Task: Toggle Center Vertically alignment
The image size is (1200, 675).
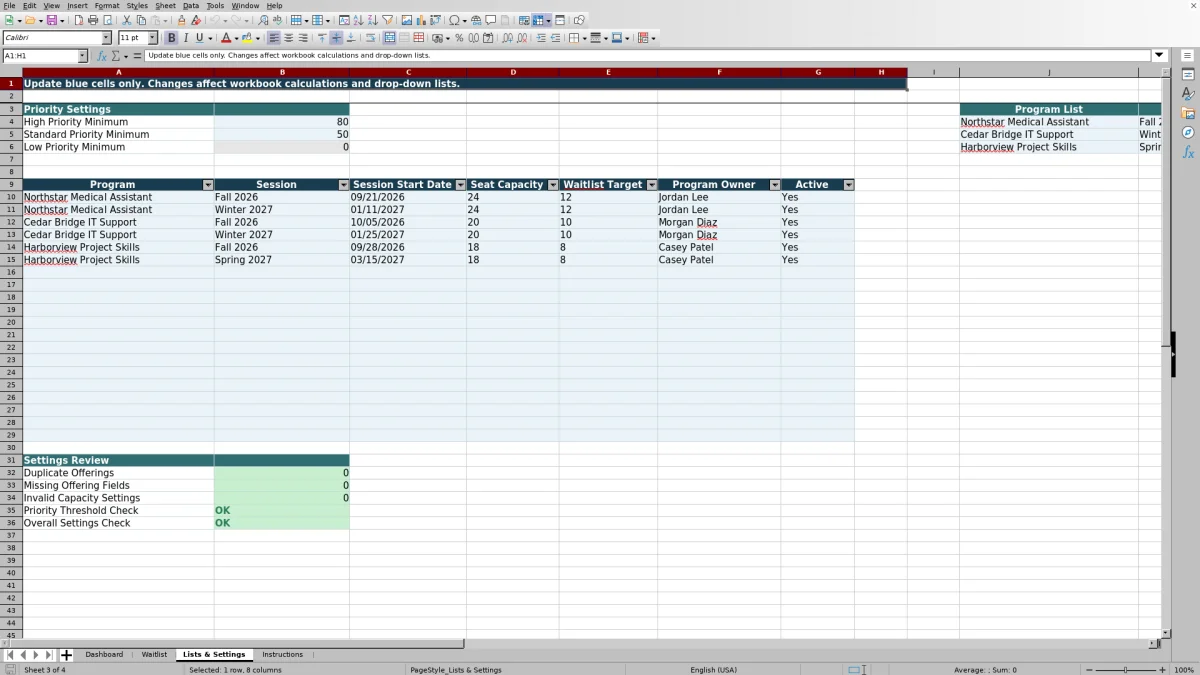Action: 336,38
